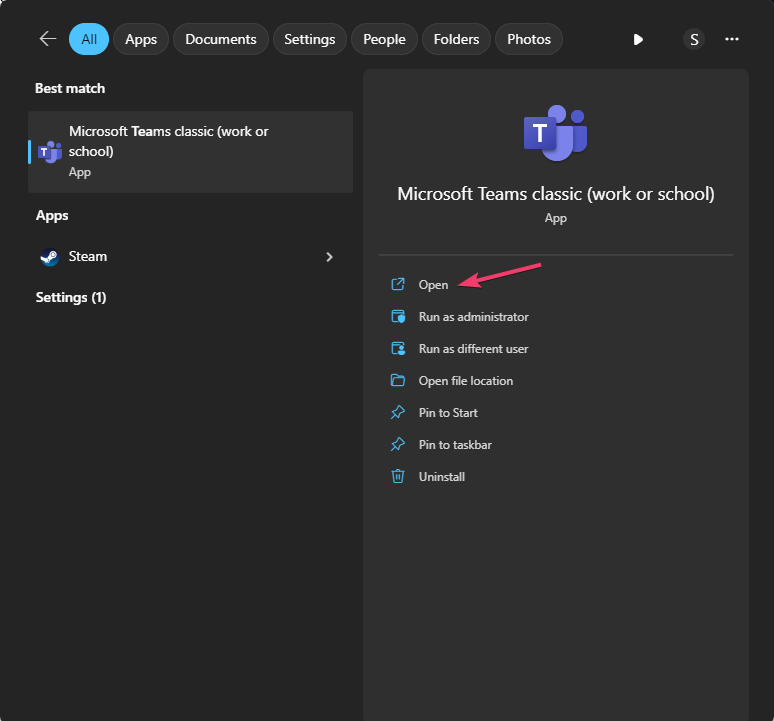
Task: Switch to the Apps filter tab
Action: 141,39
